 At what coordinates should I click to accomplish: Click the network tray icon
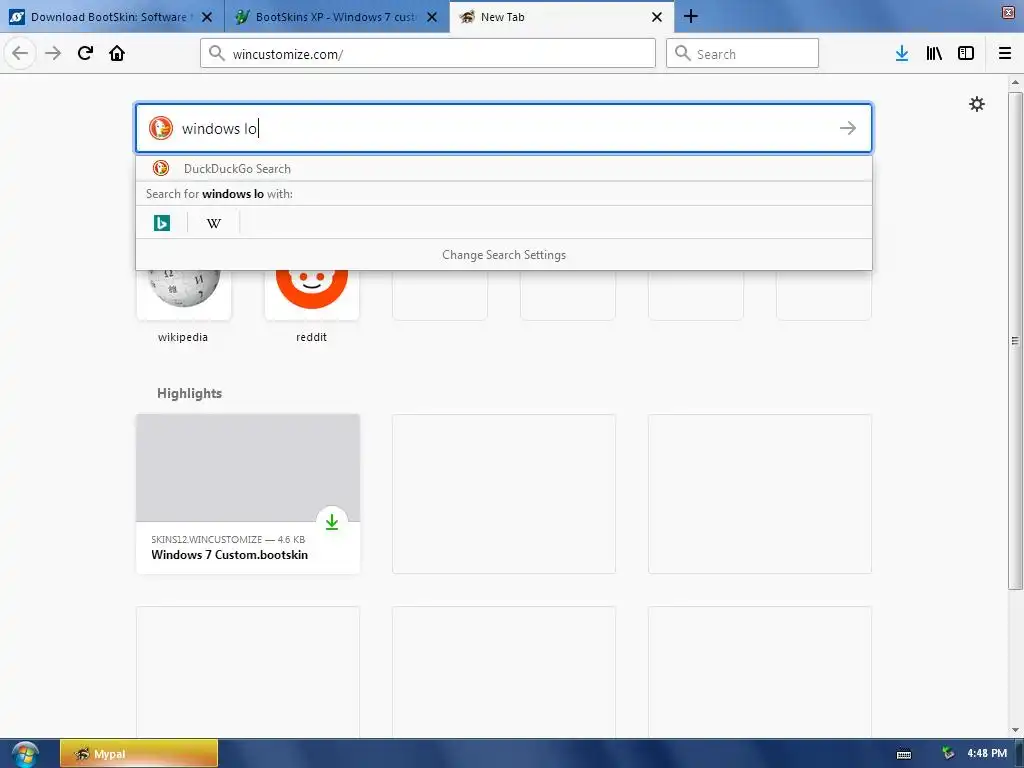tap(948, 754)
